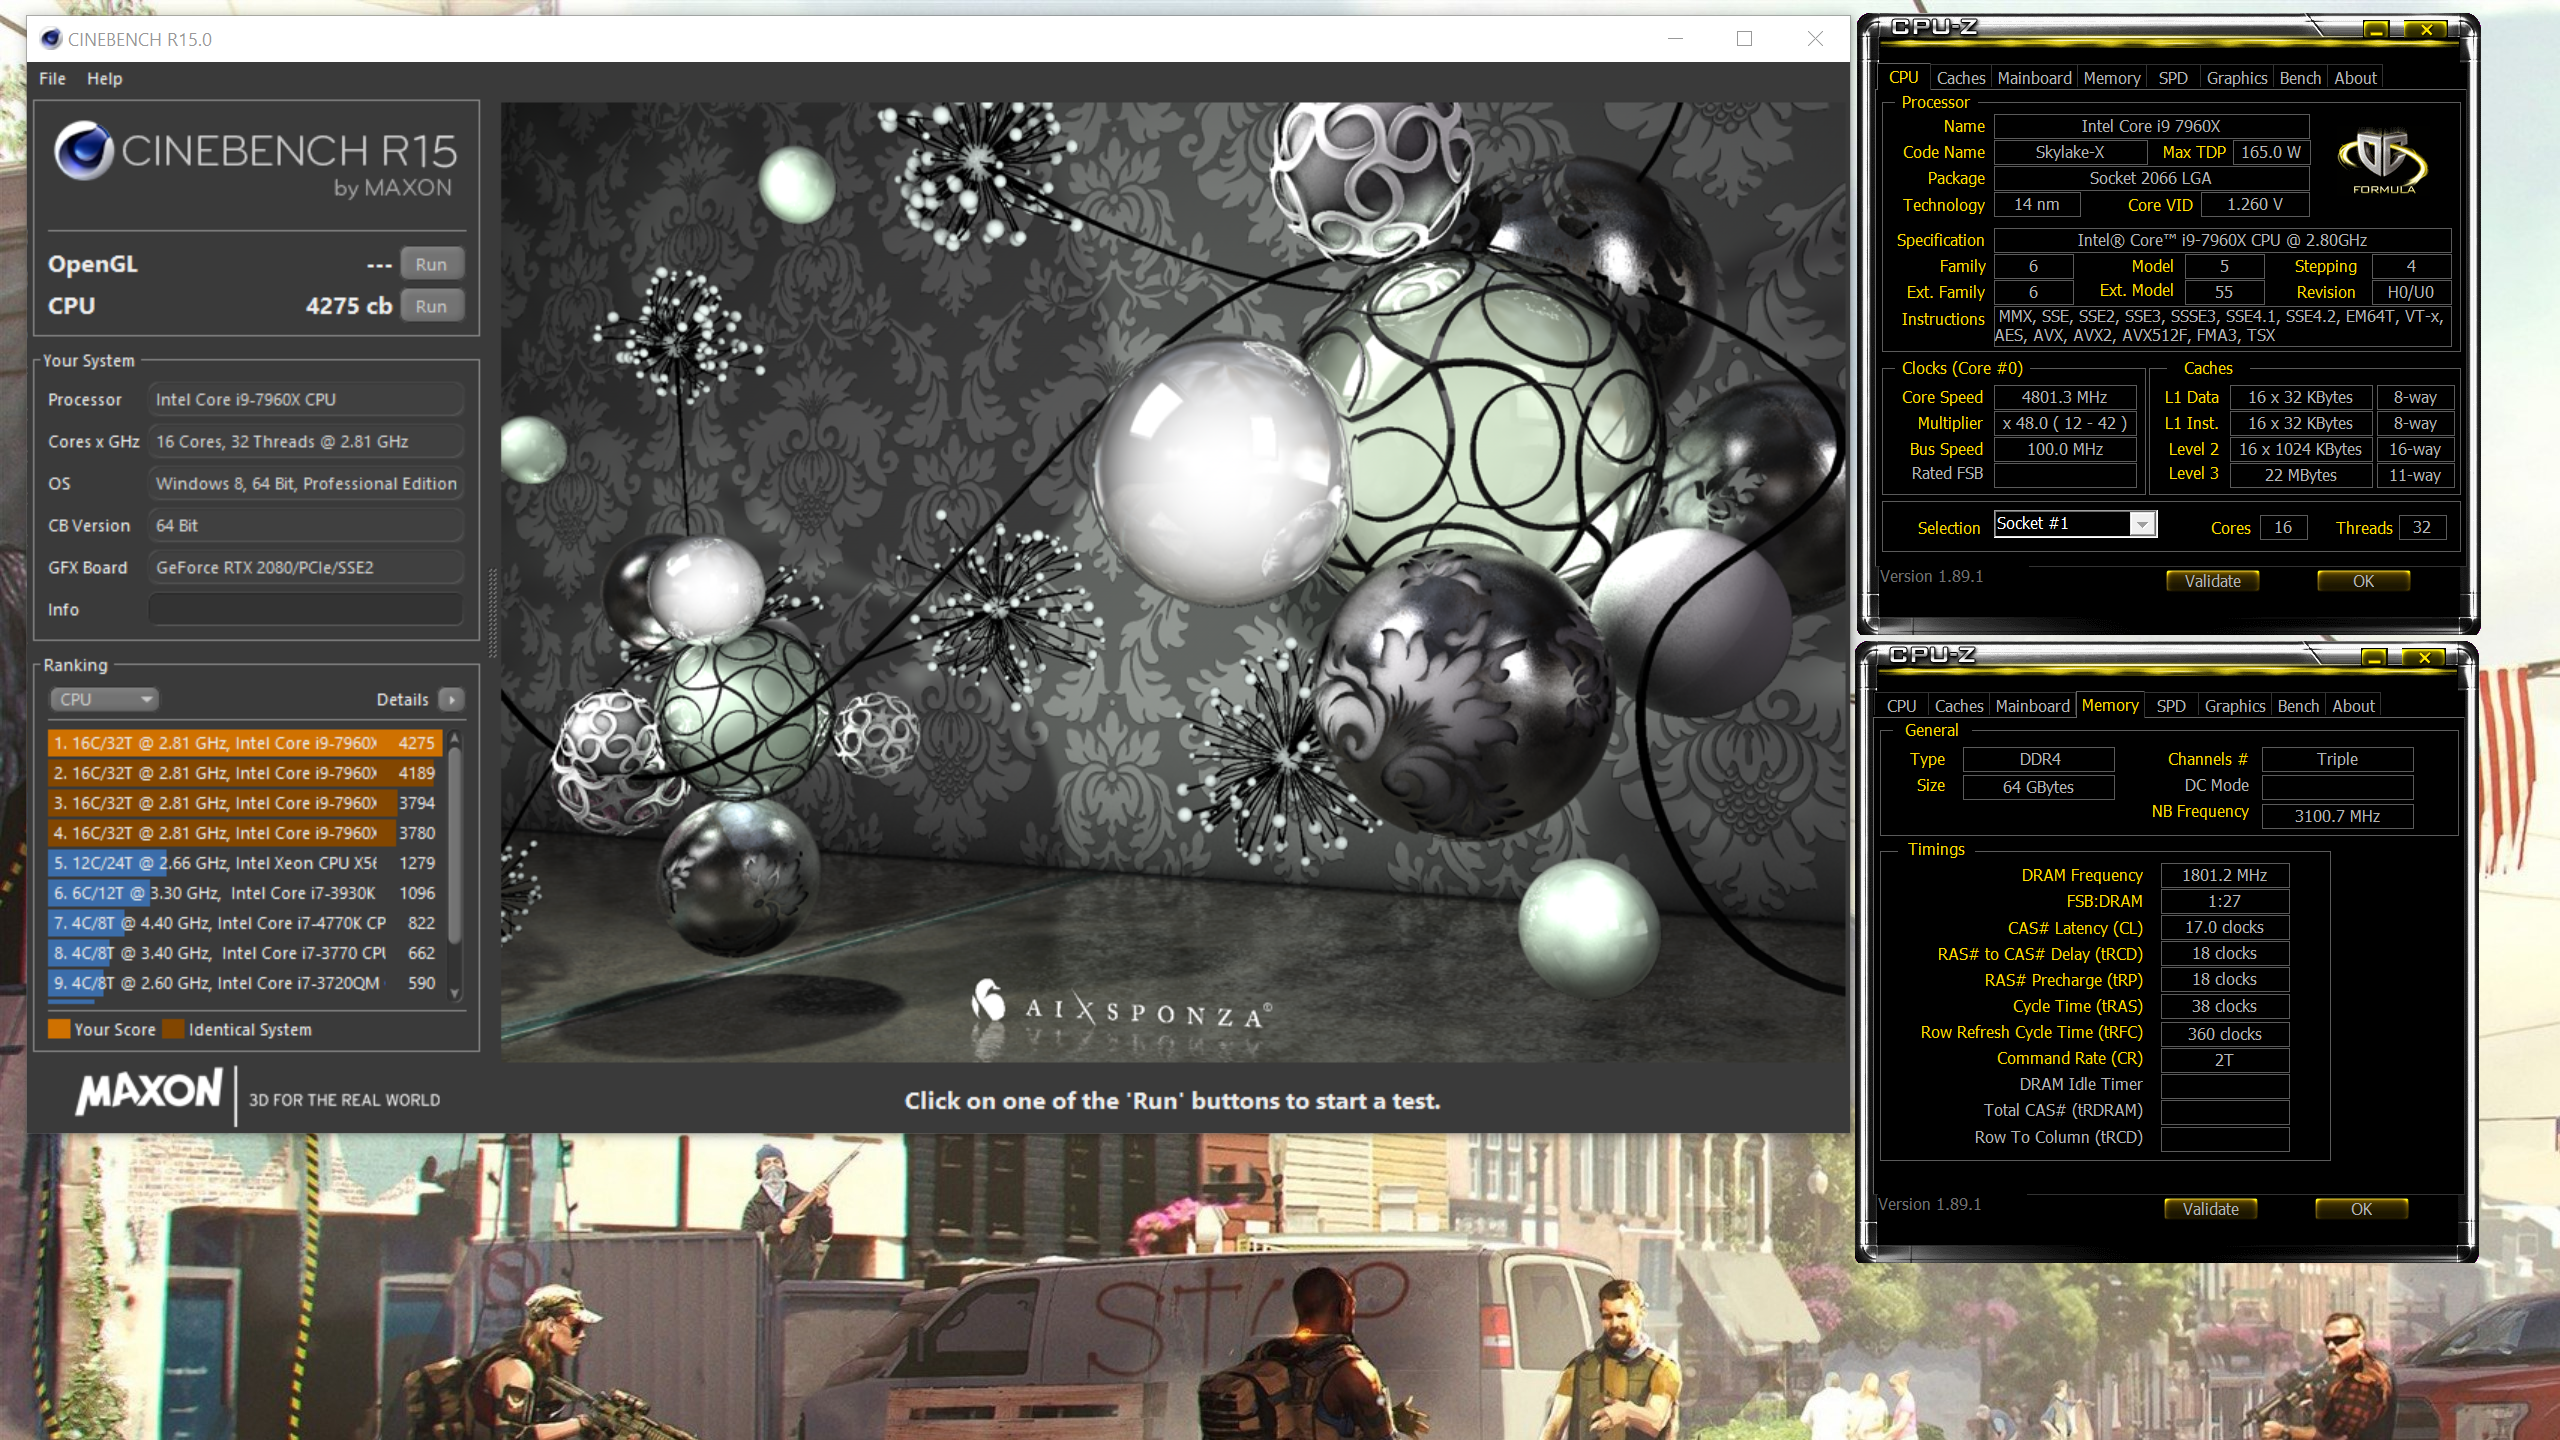
Task: Click the ROG Formula logo in CPU-Z
Action: click(2384, 162)
